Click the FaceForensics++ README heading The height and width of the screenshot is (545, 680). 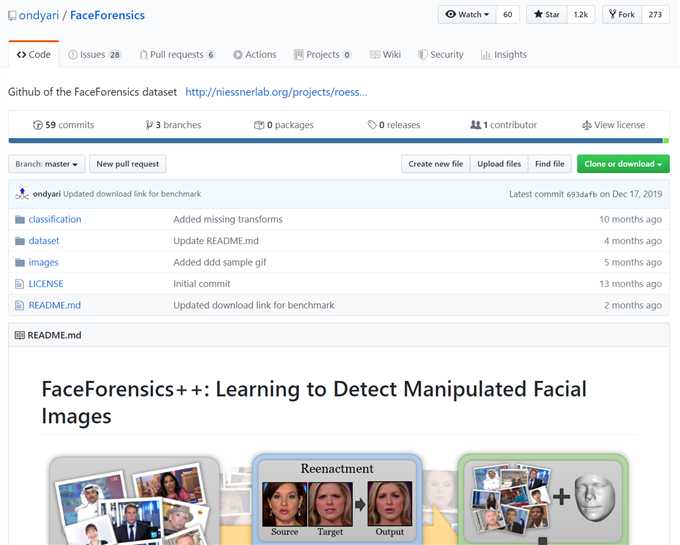pyautogui.click(x=314, y=402)
